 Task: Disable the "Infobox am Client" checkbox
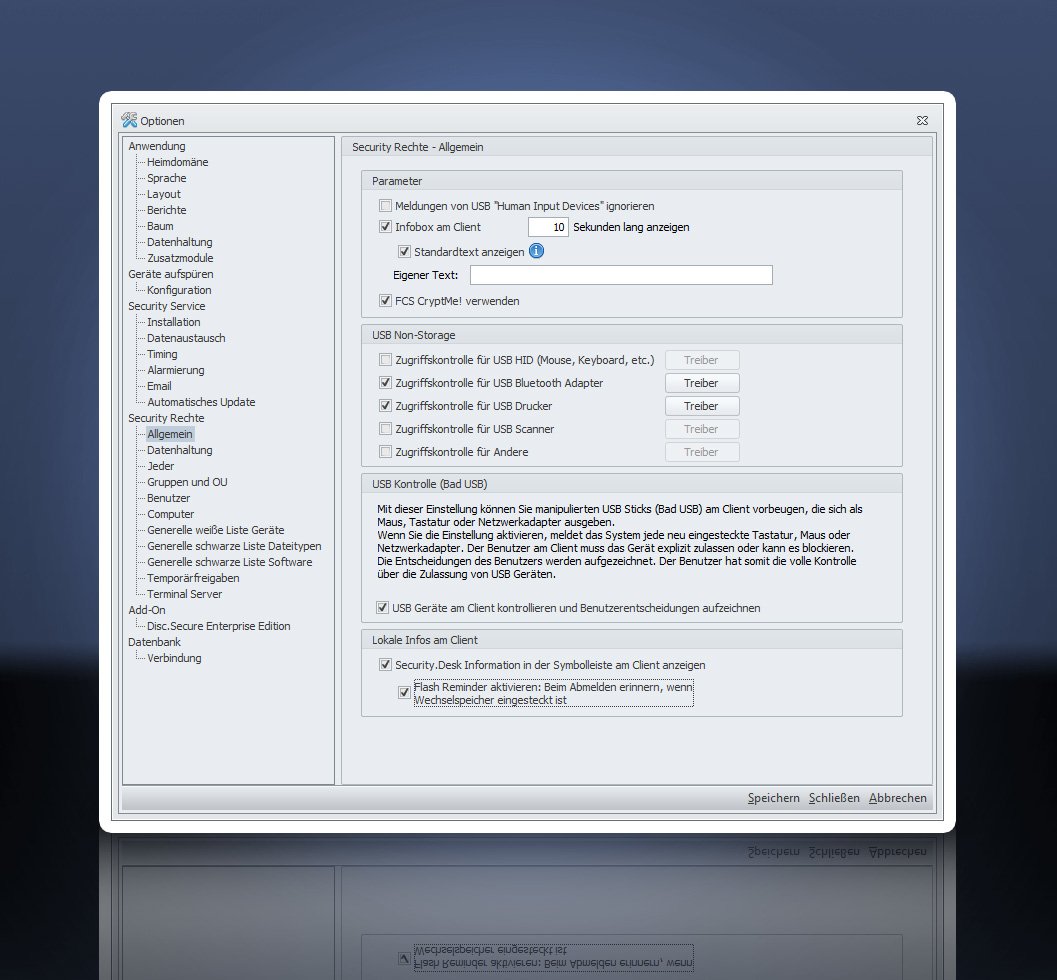tap(385, 227)
